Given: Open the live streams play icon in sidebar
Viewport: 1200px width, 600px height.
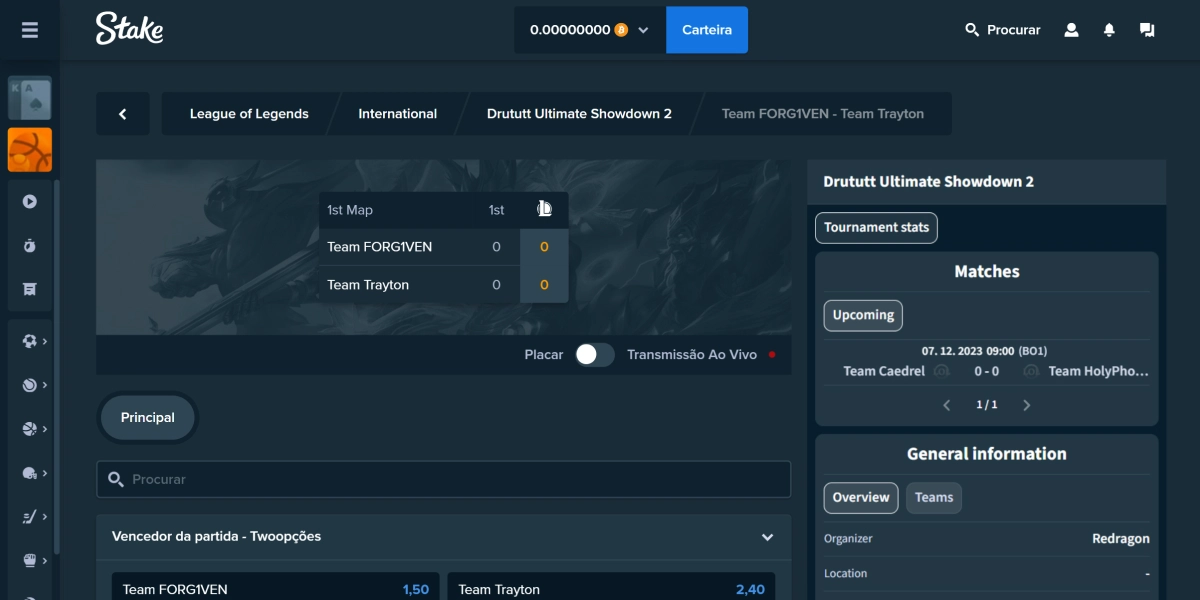Looking at the screenshot, I should point(30,201).
